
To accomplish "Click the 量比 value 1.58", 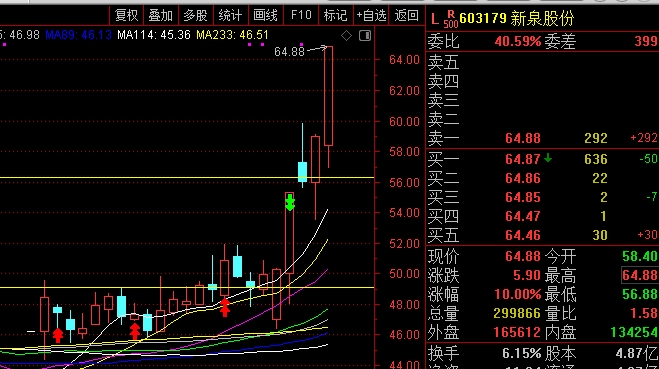I will coord(644,313).
